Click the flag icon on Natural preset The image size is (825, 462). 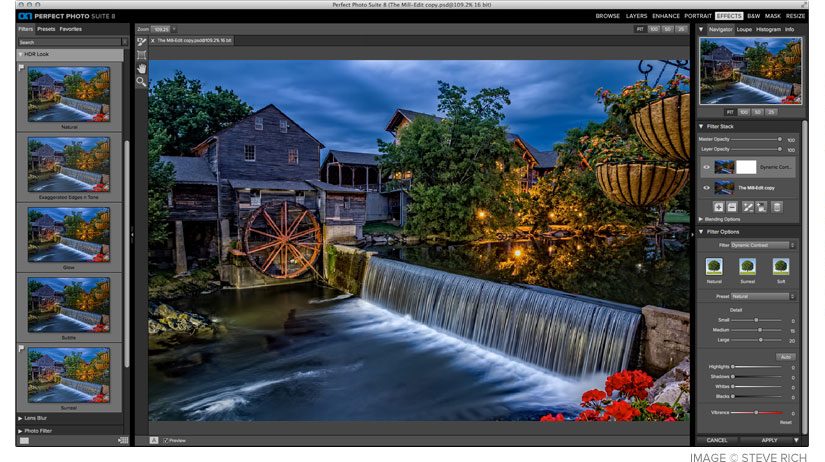pos(21,67)
